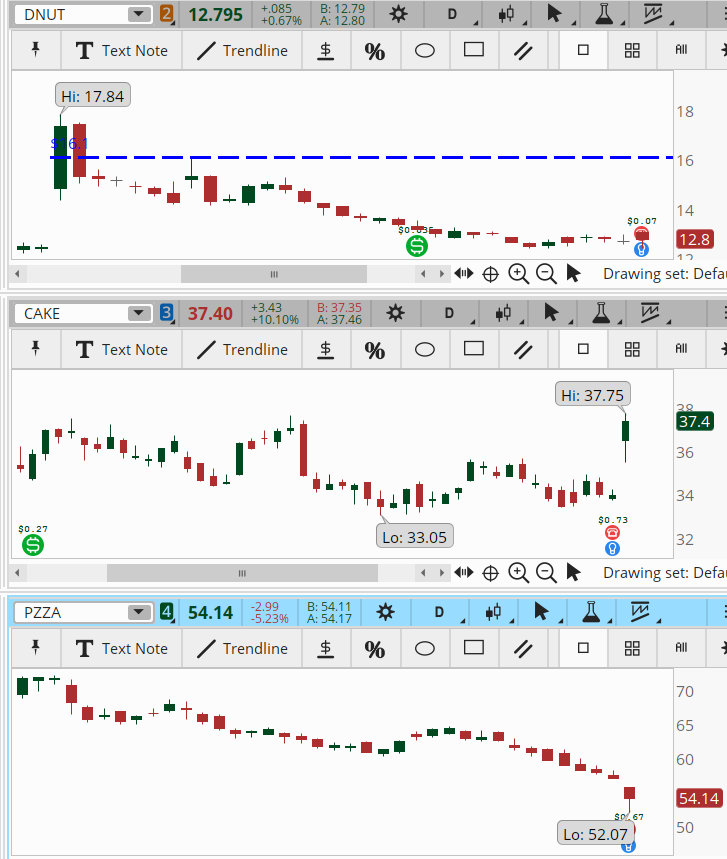Screen dimensions: 727x859
Task: Click CAKE link color number 3
Action: (x=167, y=312)
